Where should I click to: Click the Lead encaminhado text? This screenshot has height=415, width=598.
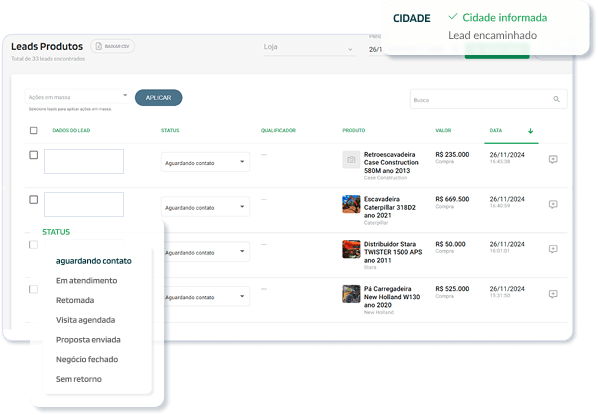pos(492,35)
